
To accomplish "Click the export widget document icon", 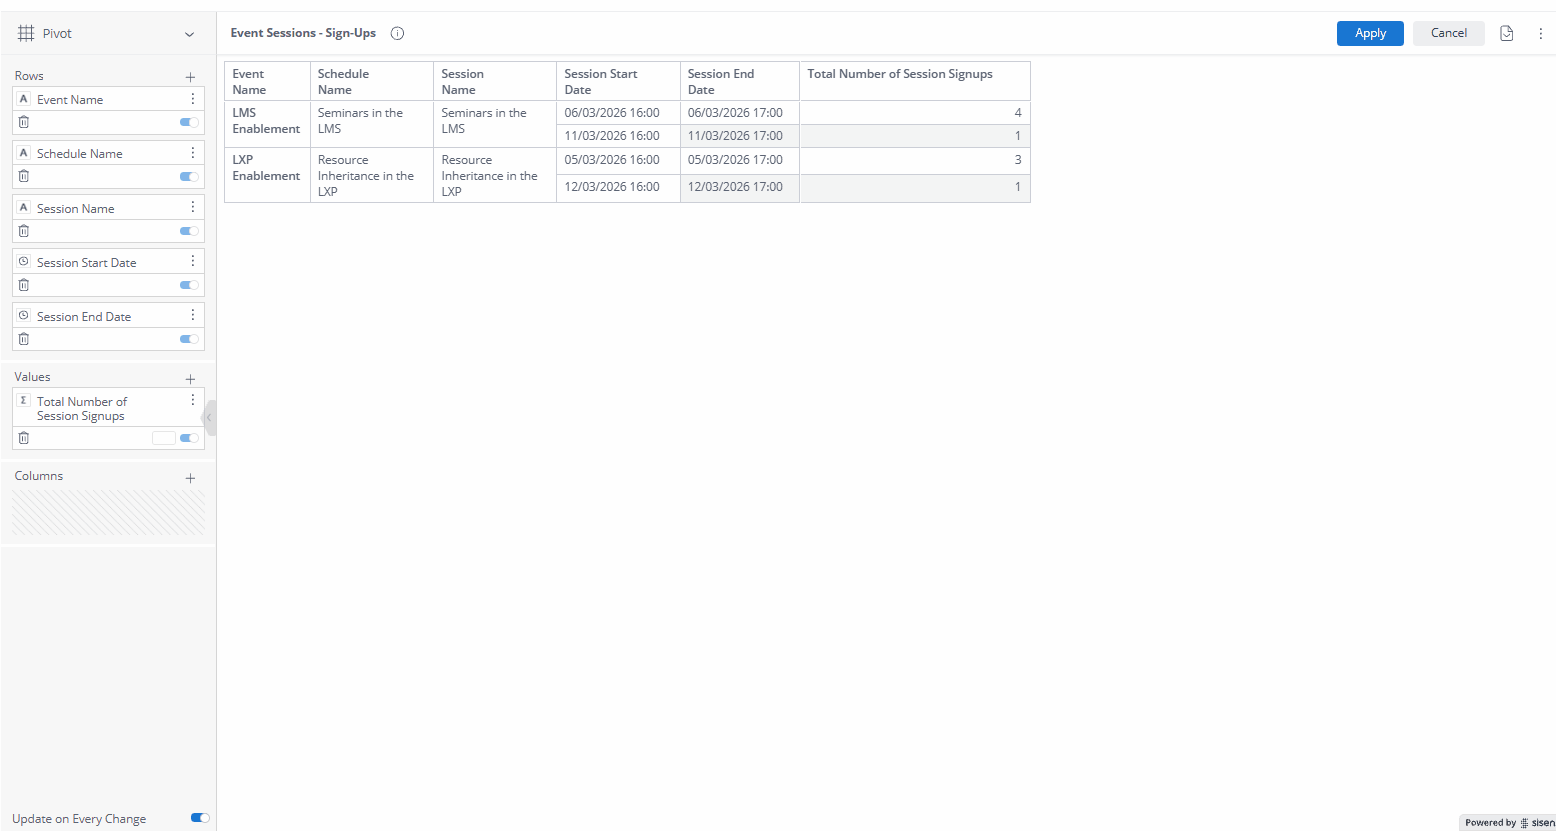I will (1506, 33).
